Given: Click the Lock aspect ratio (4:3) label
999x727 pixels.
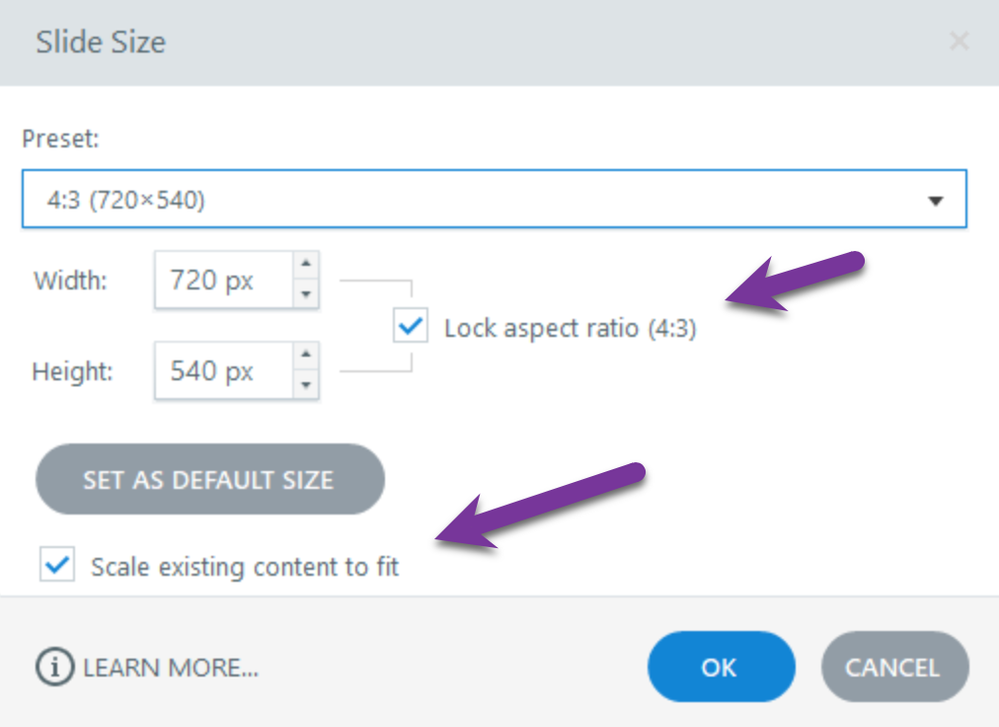Looking at the screenshot, I should (570, 328).
